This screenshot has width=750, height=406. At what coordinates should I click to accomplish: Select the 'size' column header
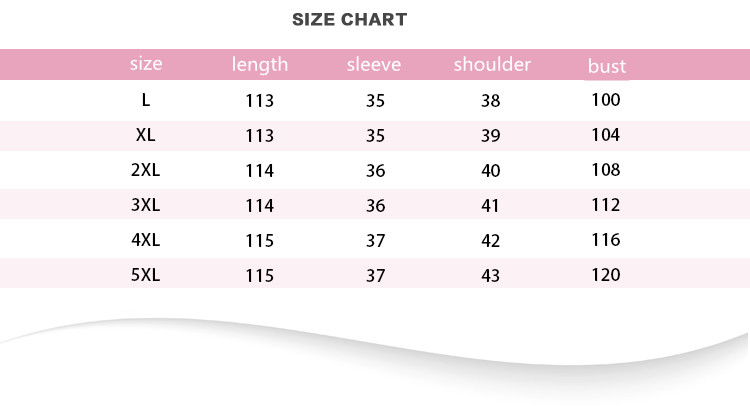point(146,64)
